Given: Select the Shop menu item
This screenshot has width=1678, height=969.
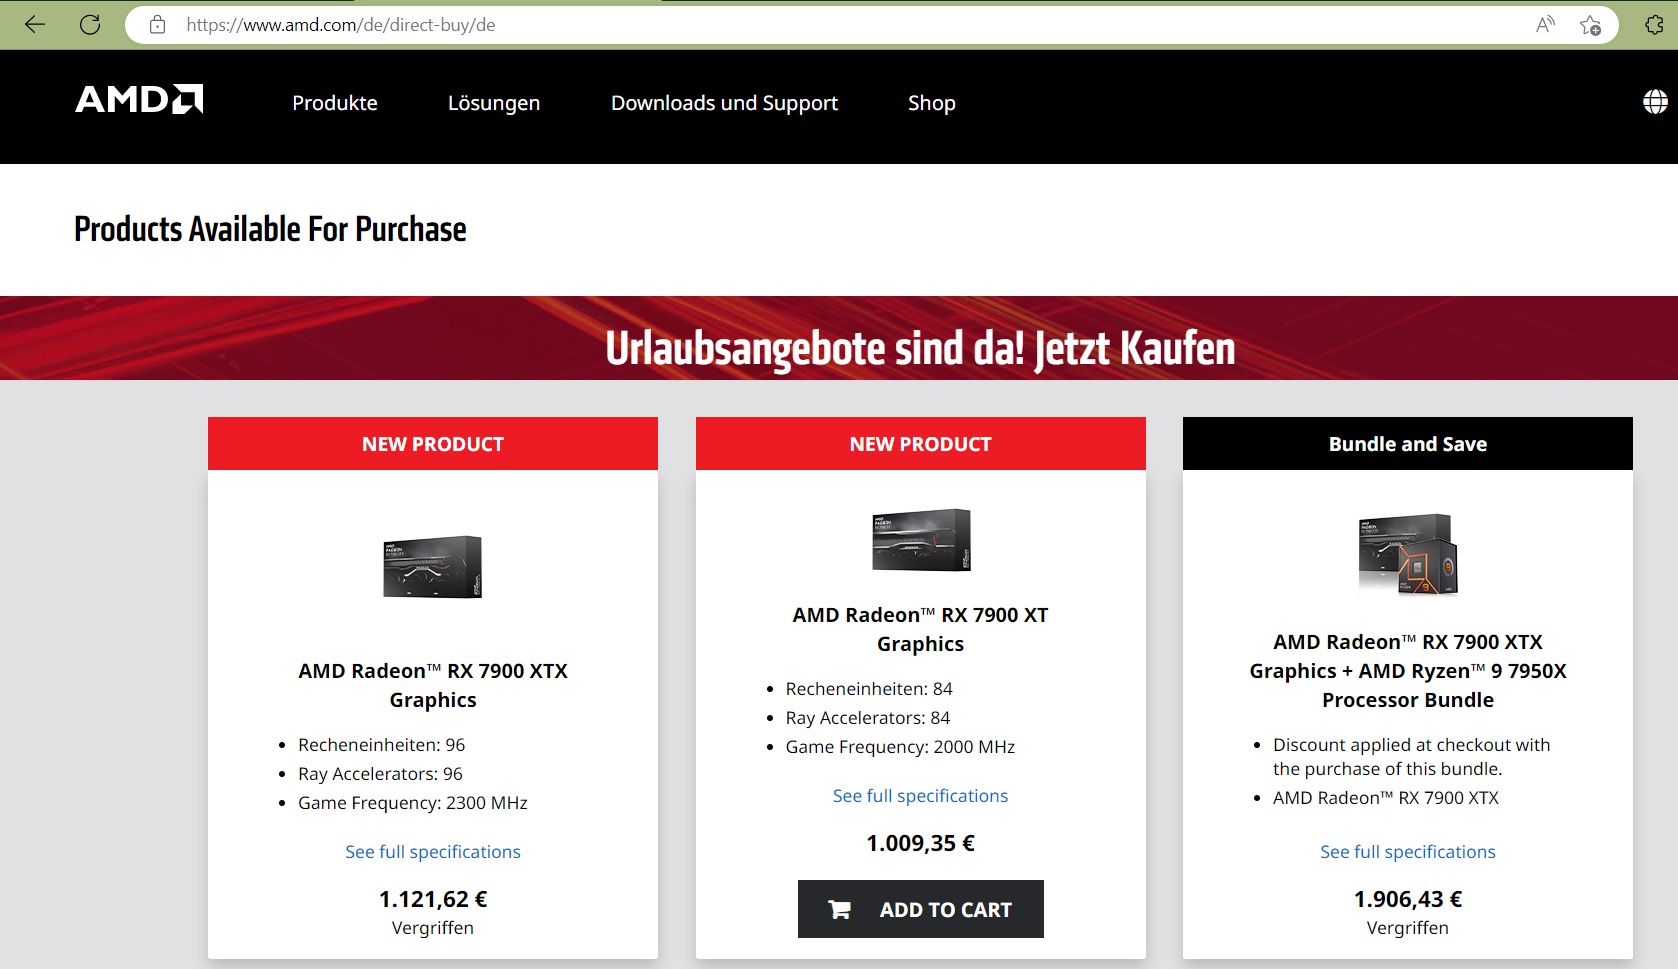Looking at the screenshot, I should 931,103.
